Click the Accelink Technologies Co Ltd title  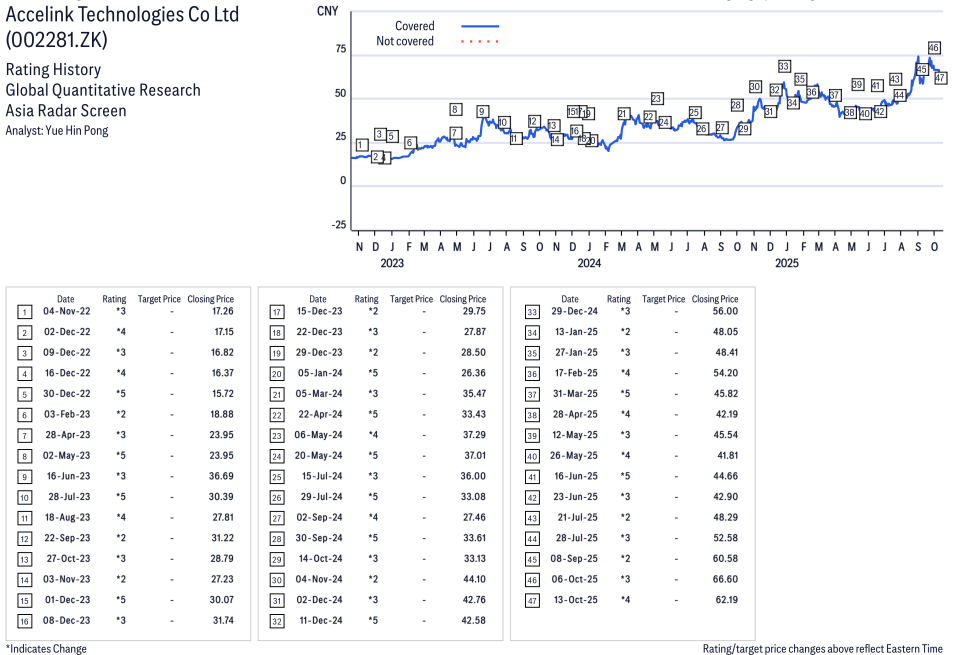122,16
